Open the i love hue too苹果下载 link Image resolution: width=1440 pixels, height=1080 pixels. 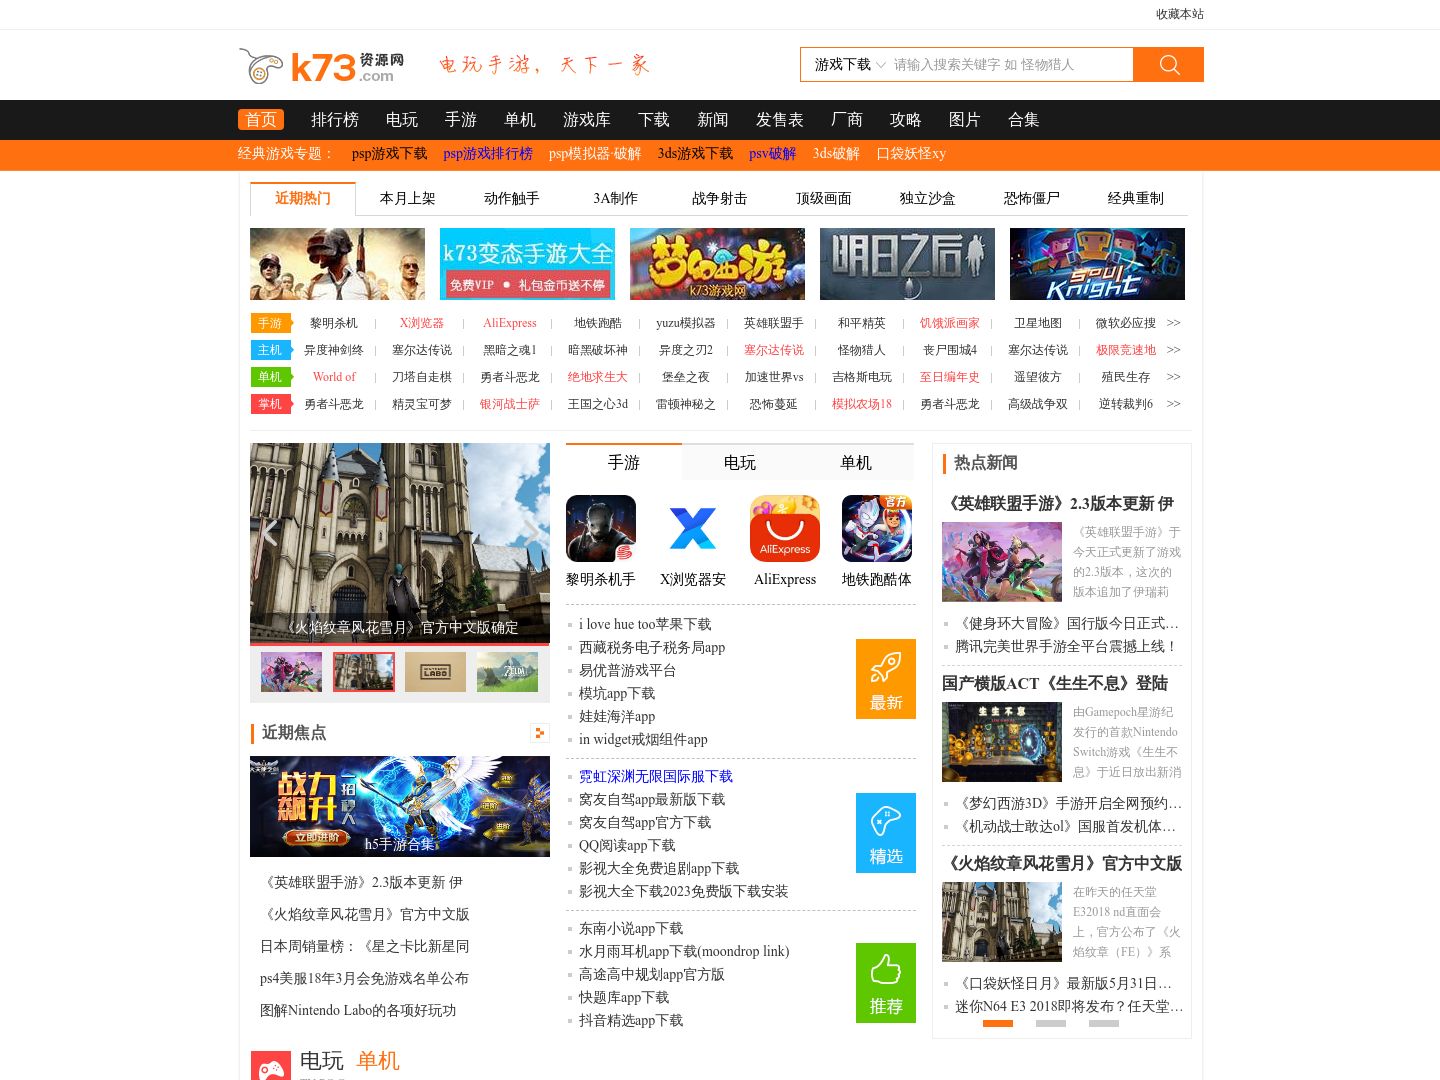(645, 625)
